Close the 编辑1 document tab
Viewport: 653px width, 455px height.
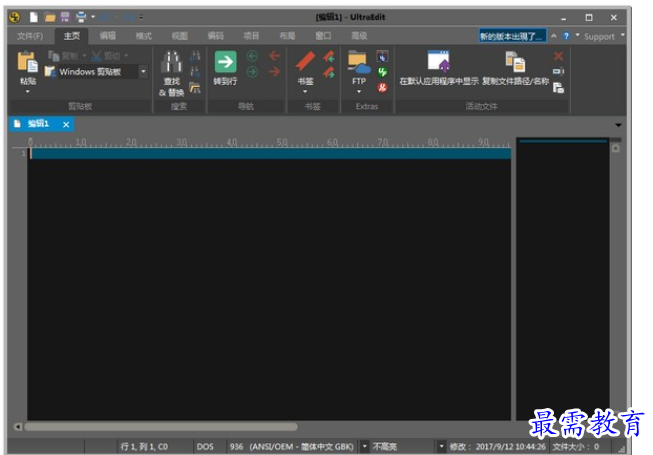[66, 124]
